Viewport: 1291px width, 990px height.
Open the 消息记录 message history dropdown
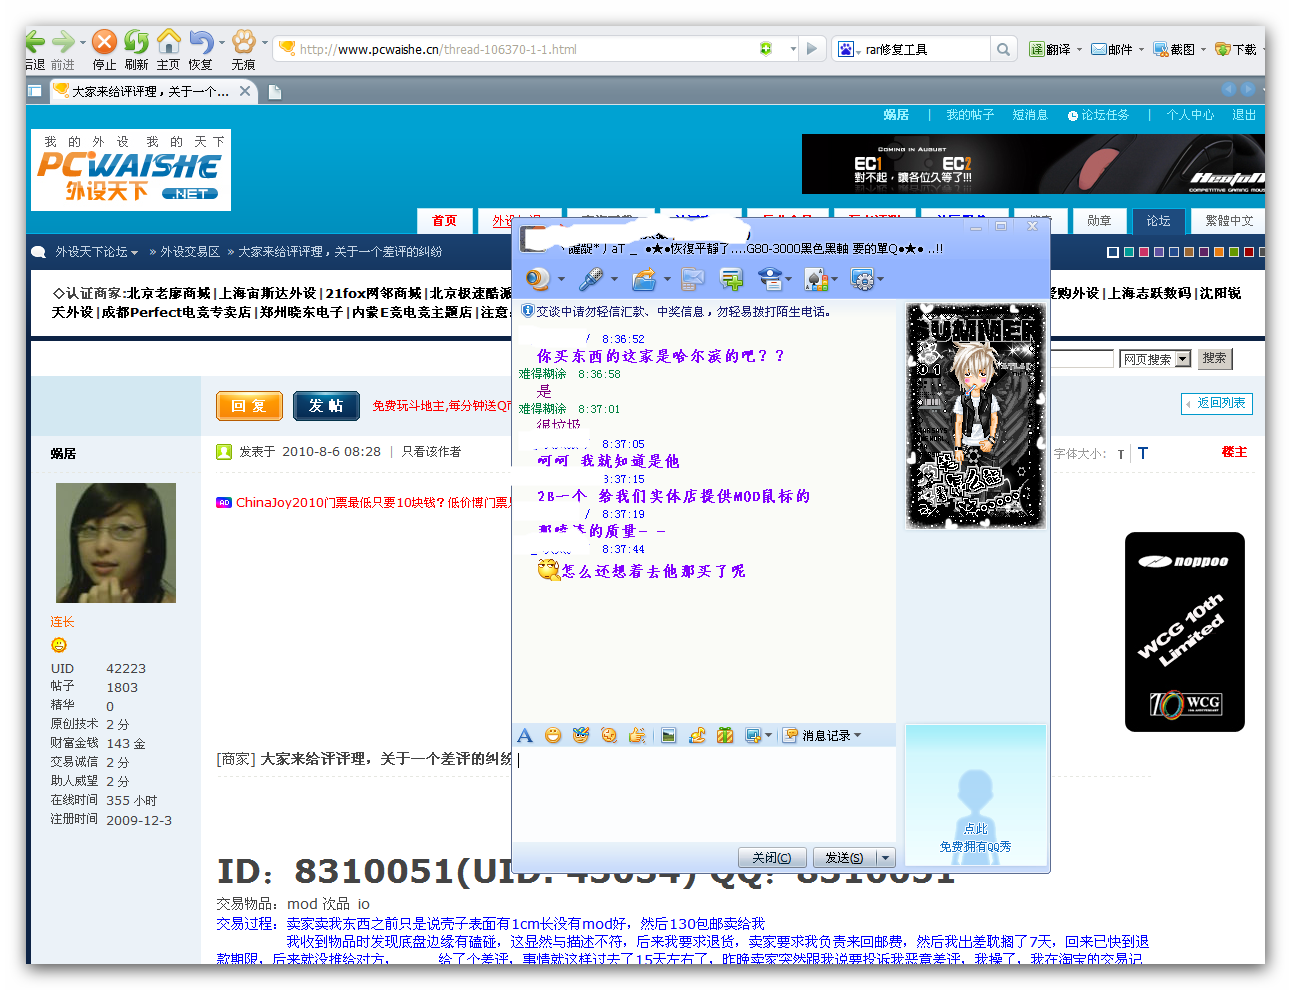[824, 736]
